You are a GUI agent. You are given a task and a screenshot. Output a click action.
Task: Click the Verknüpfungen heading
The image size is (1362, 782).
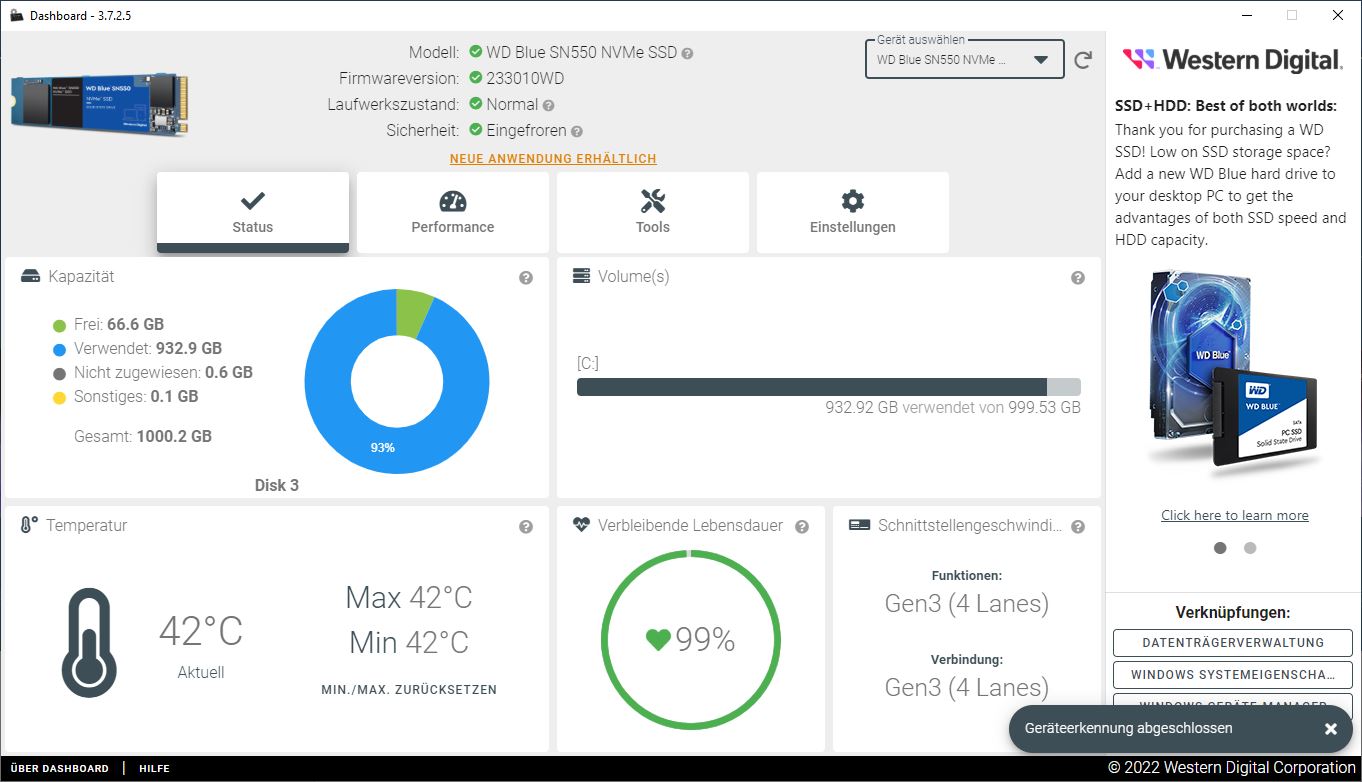coord(1233,612)
